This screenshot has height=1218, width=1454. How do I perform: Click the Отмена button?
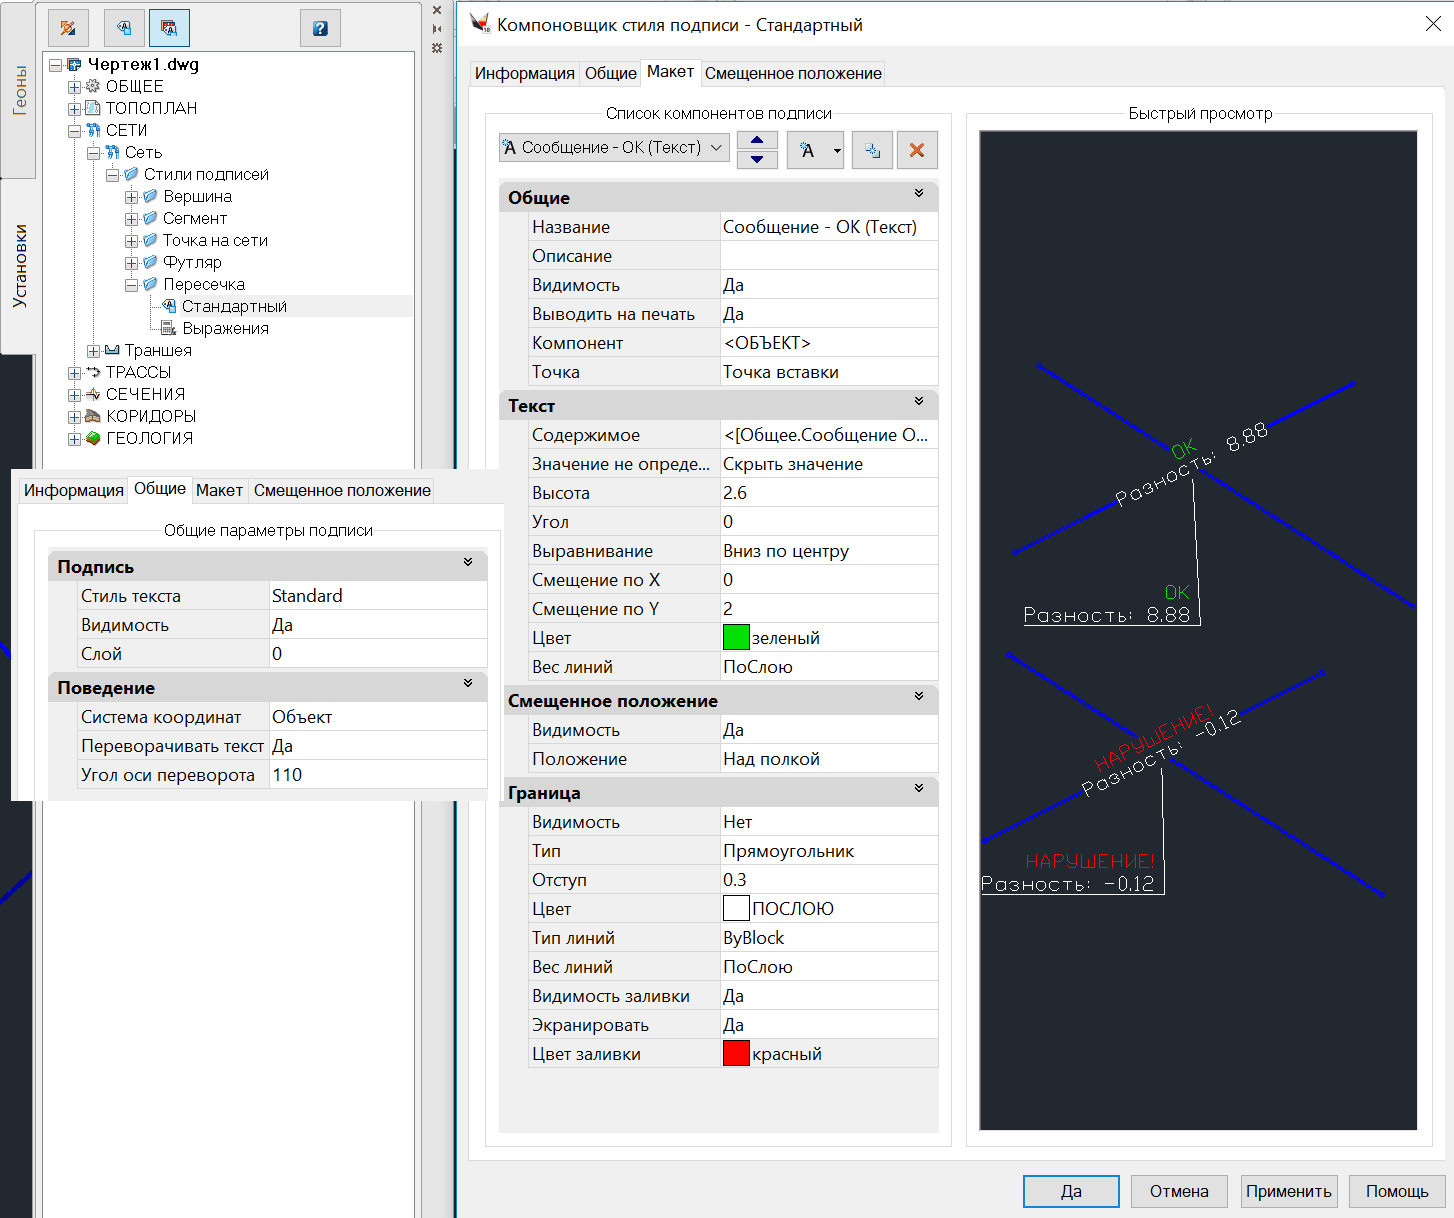pos(1179,1191)
